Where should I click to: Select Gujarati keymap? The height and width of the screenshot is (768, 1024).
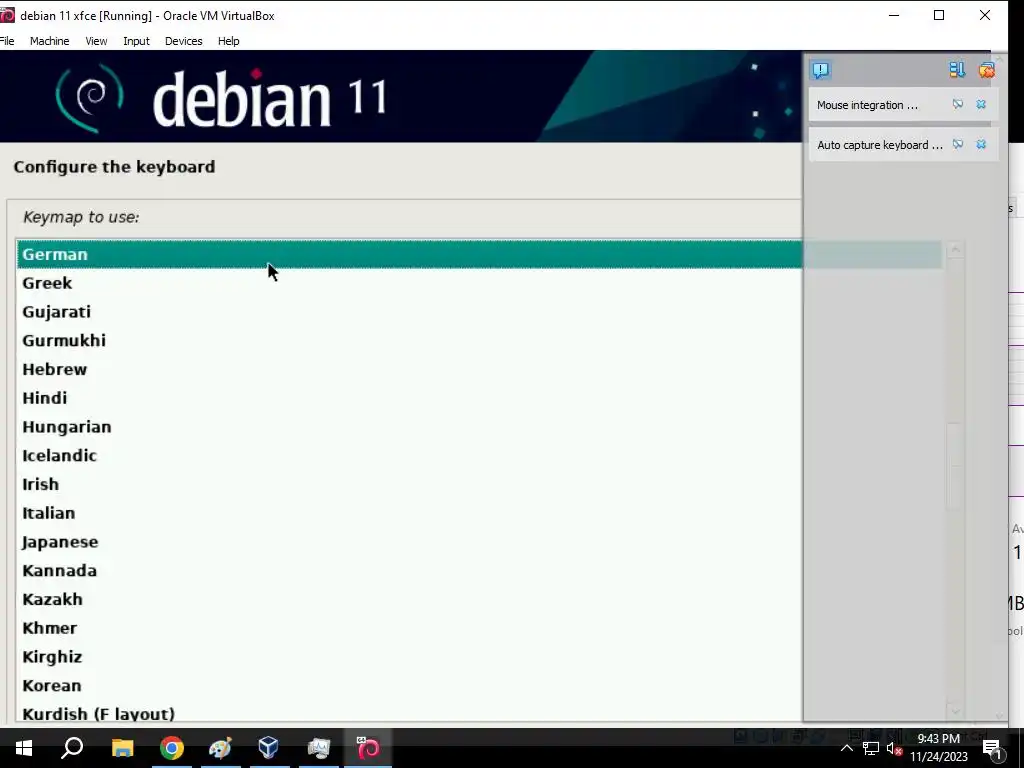point(479,312)
